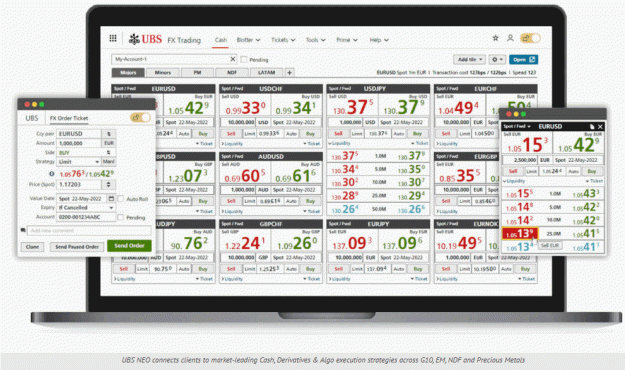Collapse Liquidity in the EURUSD popup
Viewport: 625px width, 370px height.
point(514,181)
